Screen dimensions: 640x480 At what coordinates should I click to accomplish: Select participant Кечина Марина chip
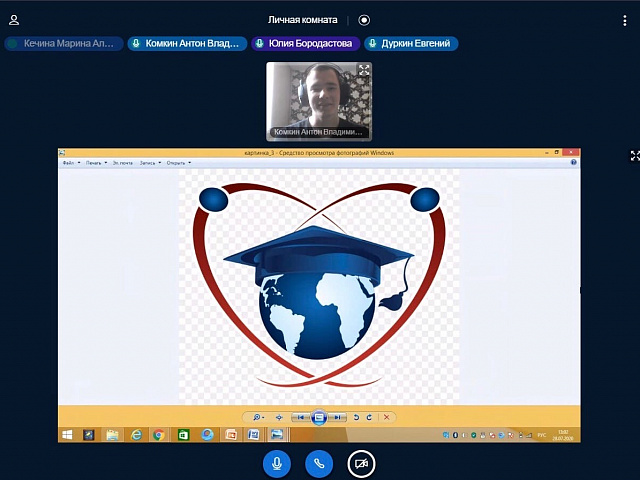coord(64,44)
